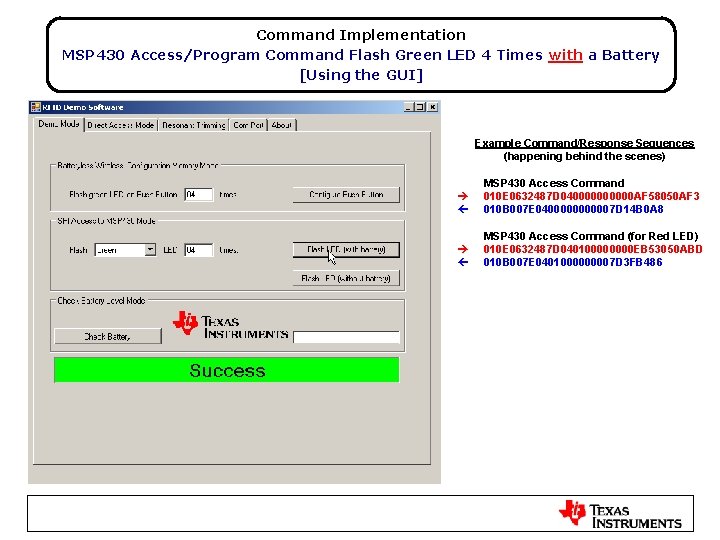This screenshot has height=540, width=720.
Task: Click command text 010E0632487D040000000000AF58050AF3
Action: (x=591, y=196)
